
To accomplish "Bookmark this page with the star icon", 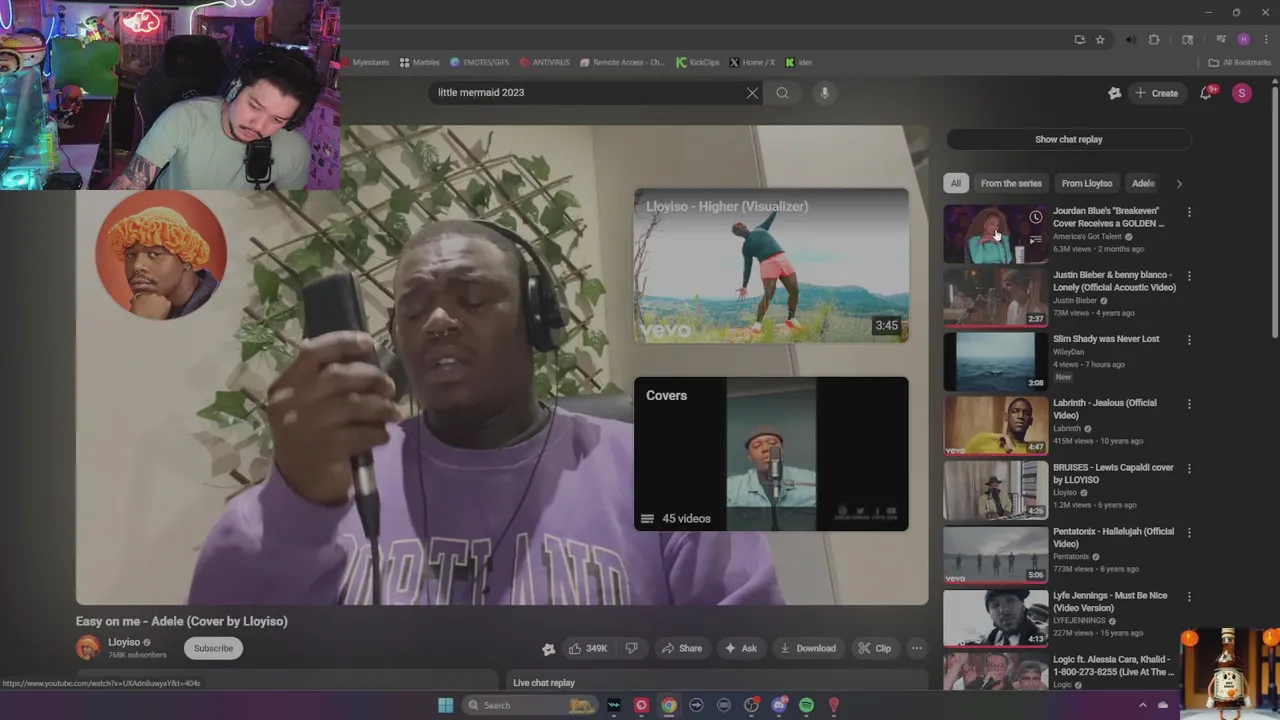I will tap(1100, 40).
